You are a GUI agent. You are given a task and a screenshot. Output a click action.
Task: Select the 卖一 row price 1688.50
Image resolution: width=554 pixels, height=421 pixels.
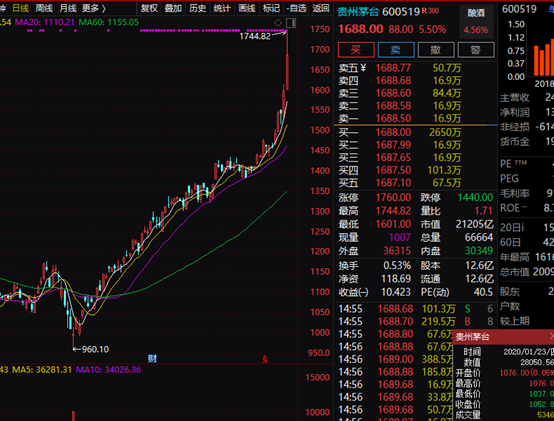(393, 118)
